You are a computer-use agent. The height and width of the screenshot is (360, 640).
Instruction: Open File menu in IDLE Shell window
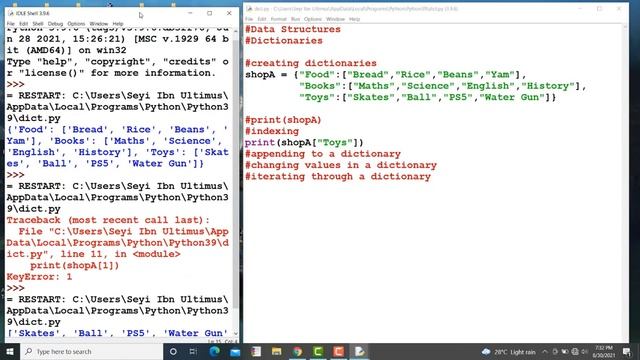pos(11,24)
